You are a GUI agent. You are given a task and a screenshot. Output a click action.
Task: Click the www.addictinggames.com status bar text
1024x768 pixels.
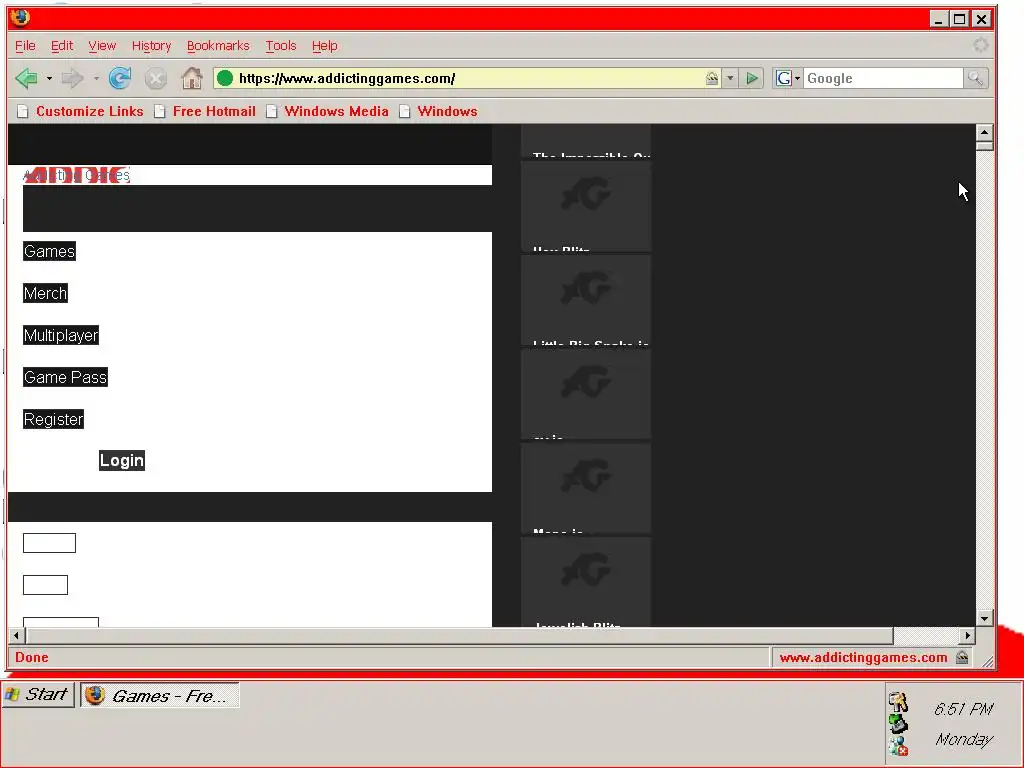pos(863,658)
